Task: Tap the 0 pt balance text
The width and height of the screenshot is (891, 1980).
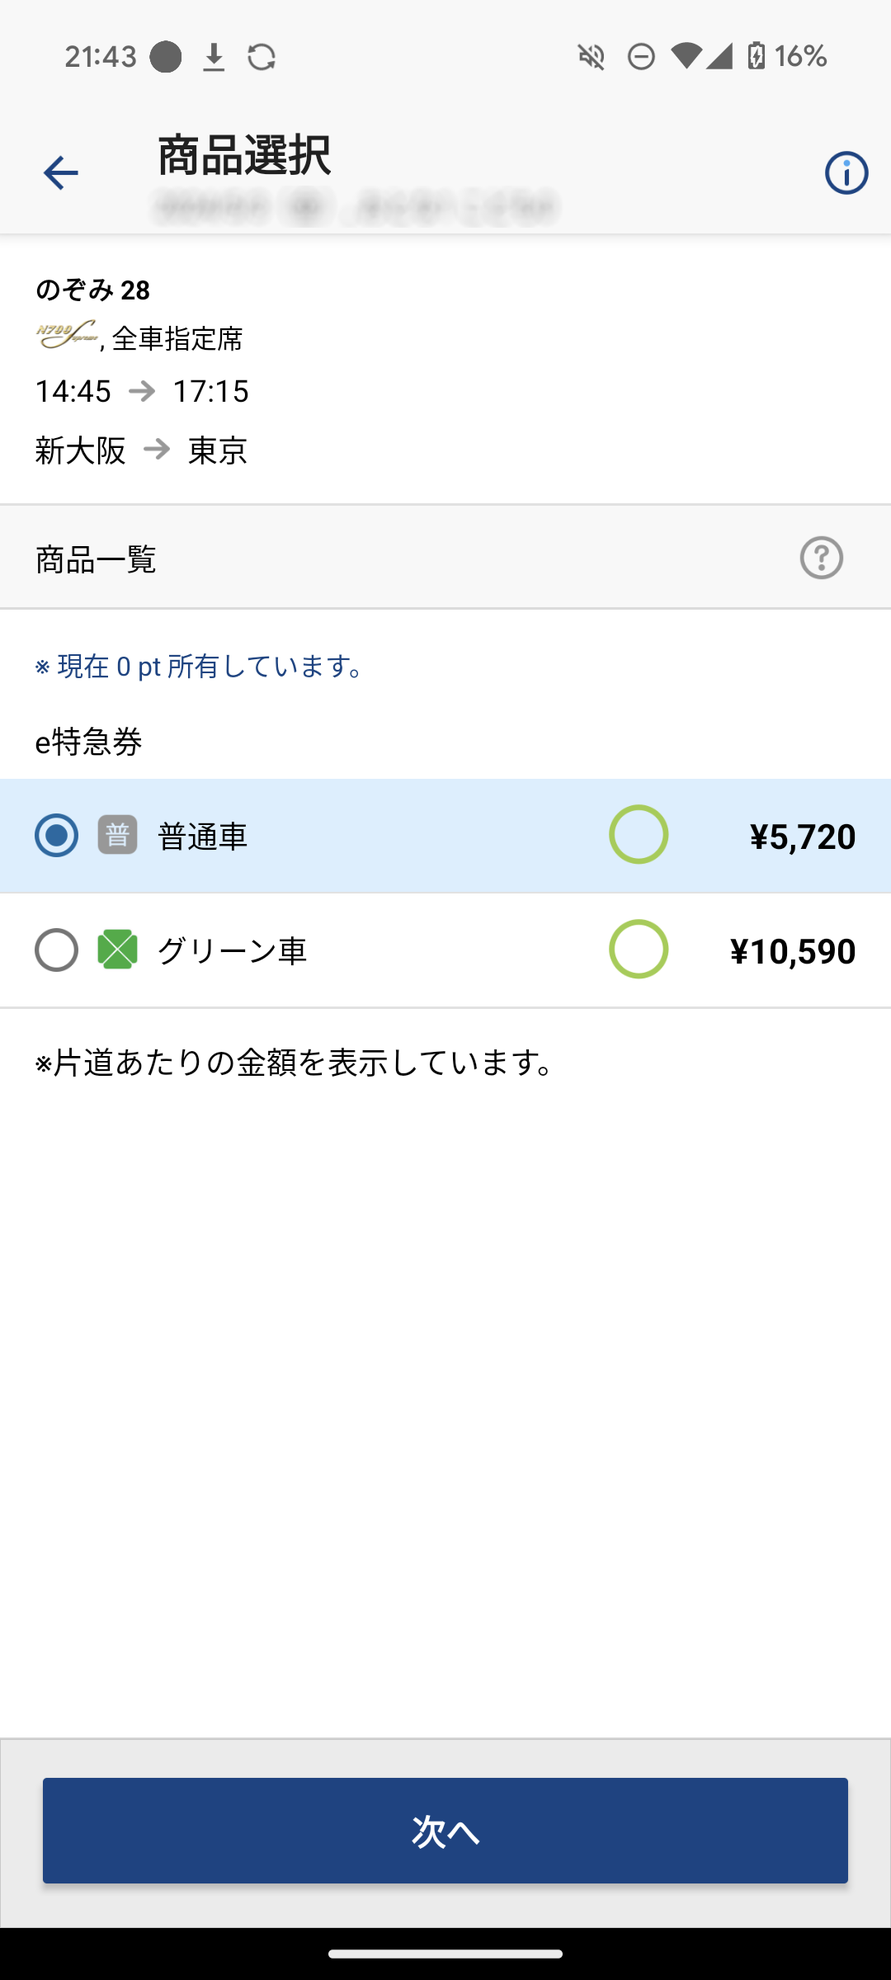Action: (200, 665)
